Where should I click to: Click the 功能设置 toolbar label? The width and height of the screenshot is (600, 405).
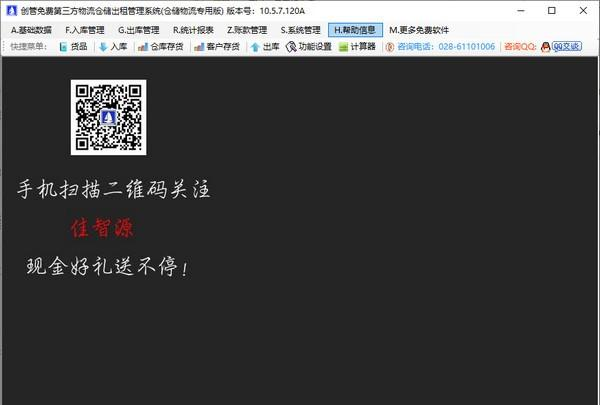point(315,47)
